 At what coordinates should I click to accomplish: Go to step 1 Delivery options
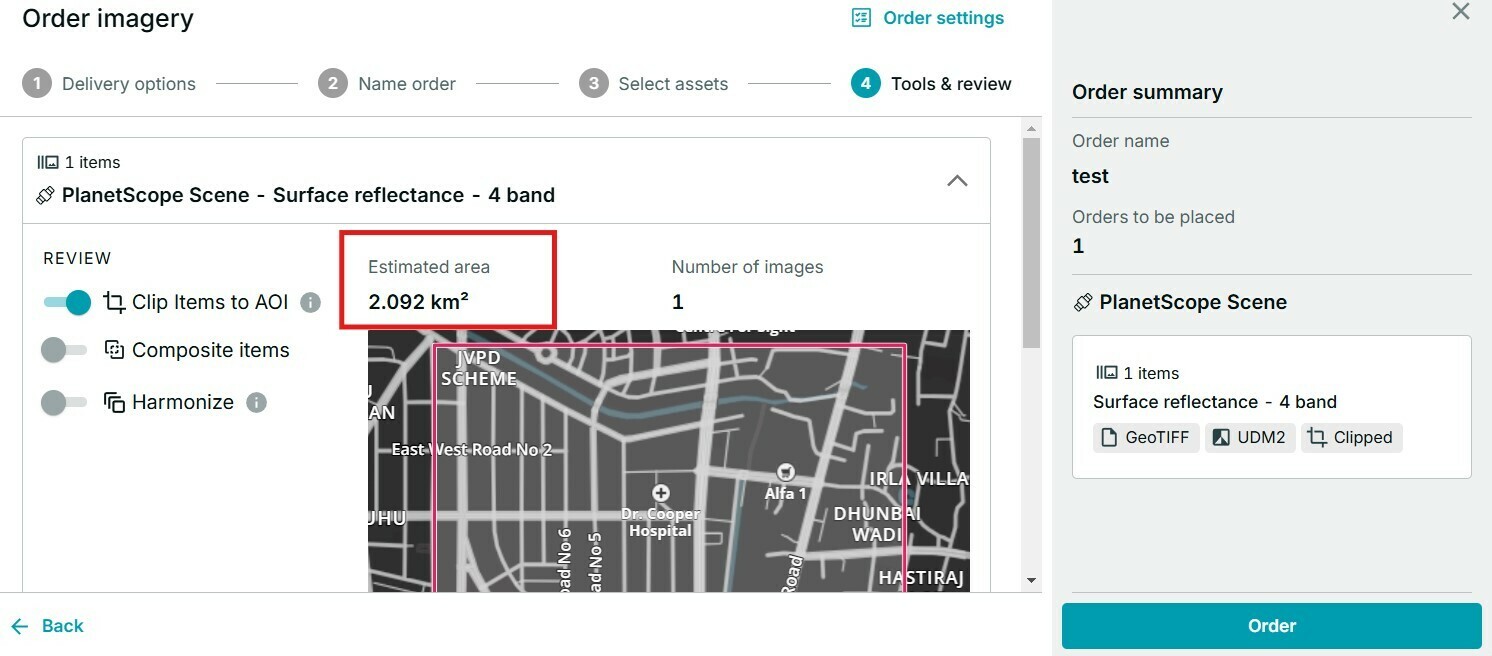109,84
